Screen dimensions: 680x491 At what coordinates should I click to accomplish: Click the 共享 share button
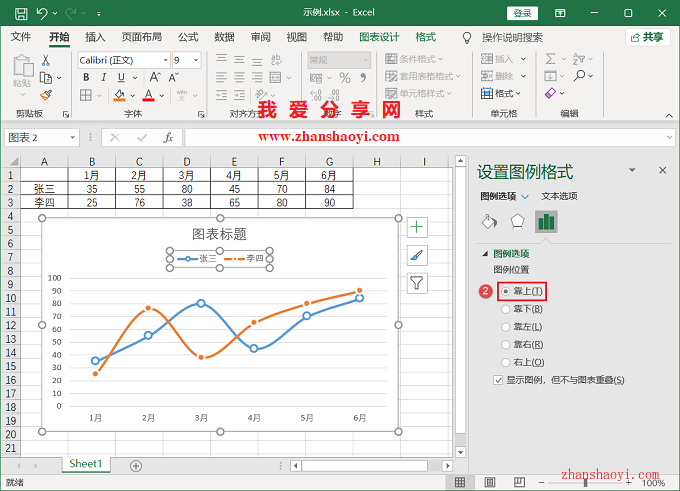[647, 37]
